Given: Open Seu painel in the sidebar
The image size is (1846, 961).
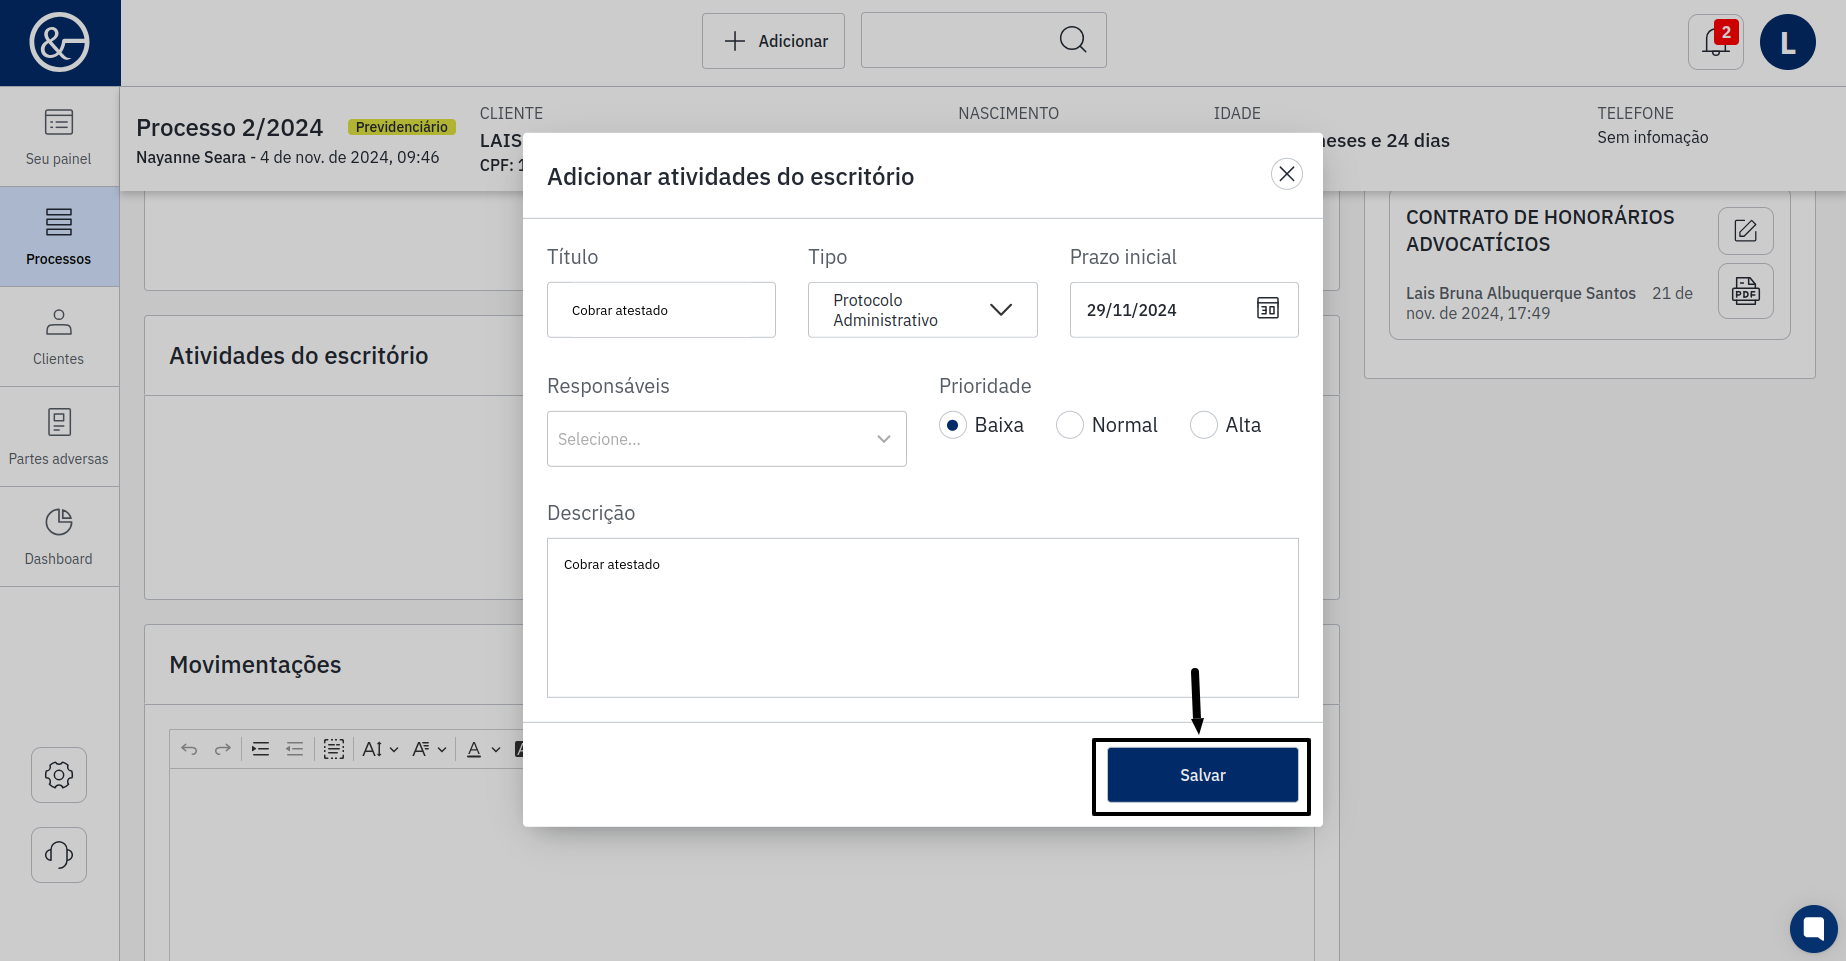Looking at the screenshot, I should [x=59, y=137].
